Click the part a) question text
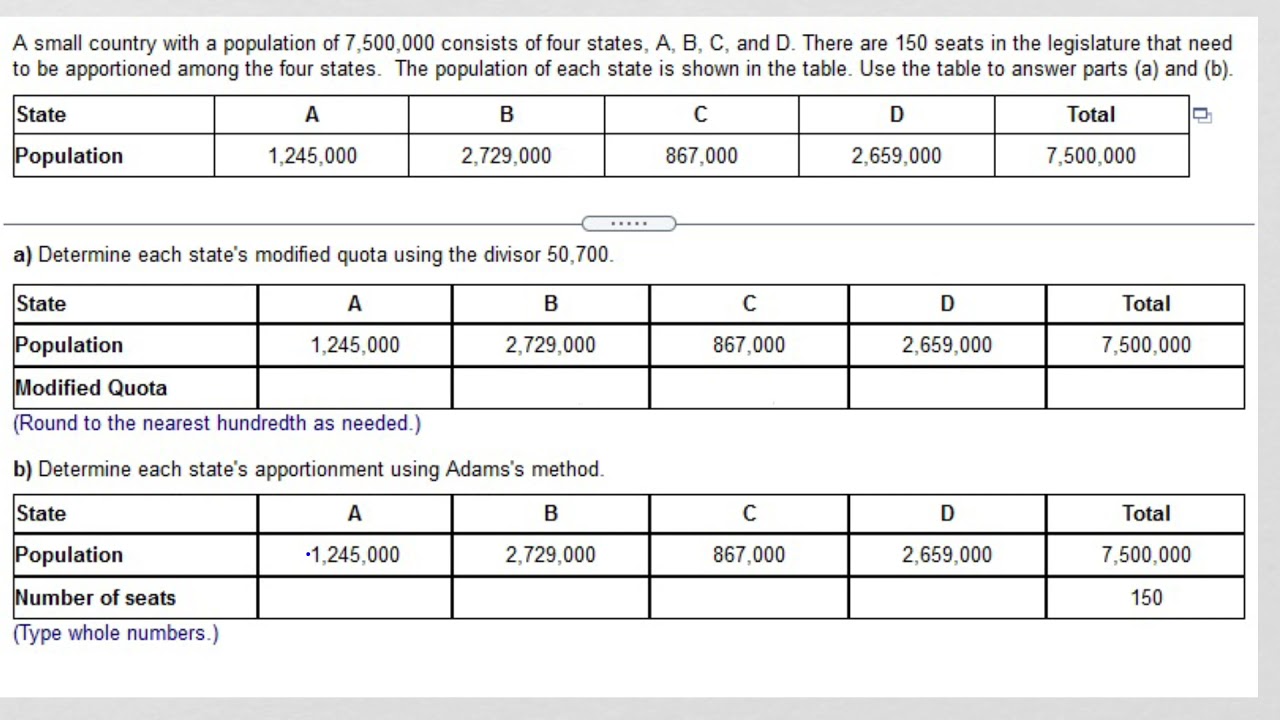 pyautogui.click(x=313, y=255)
